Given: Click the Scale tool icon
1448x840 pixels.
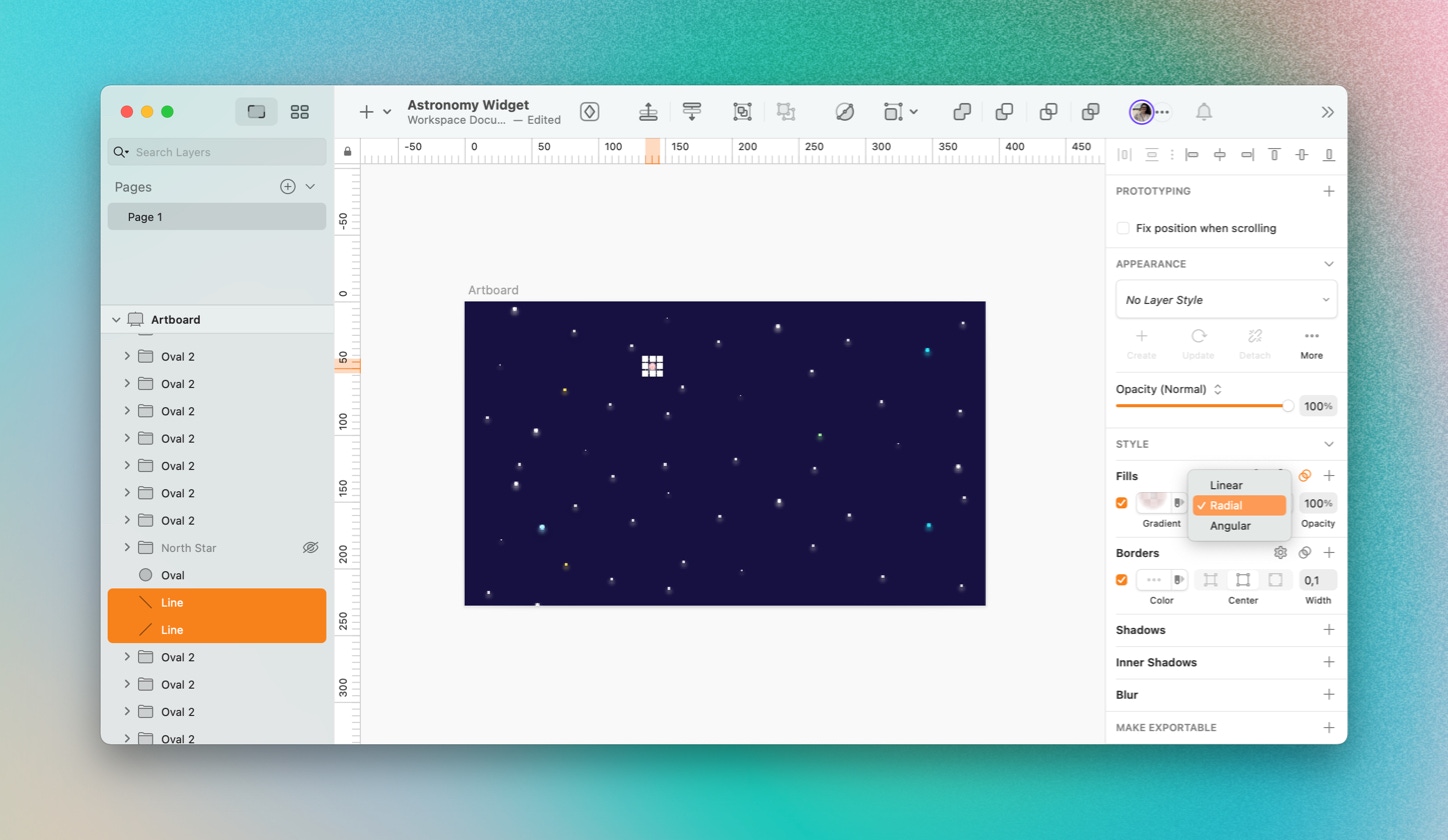Looking at the screenshot, I should pyautogui.click(x=893, y=112).
